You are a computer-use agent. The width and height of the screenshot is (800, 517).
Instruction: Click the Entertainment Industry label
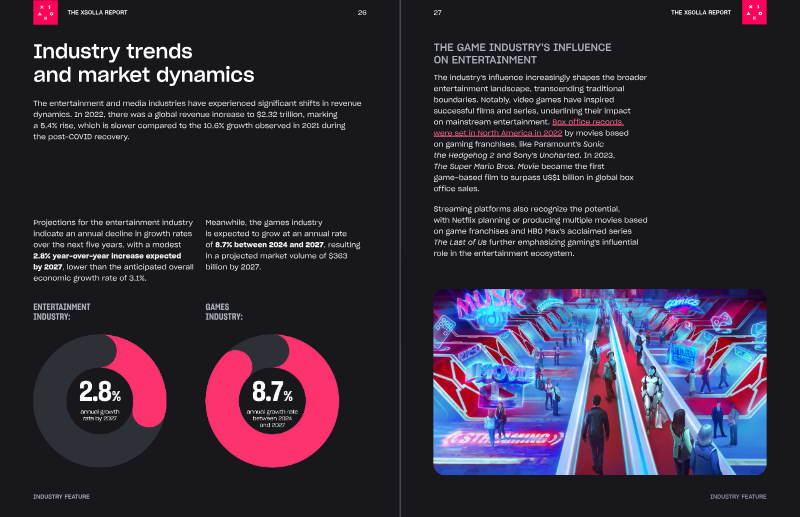pos(62,312)
